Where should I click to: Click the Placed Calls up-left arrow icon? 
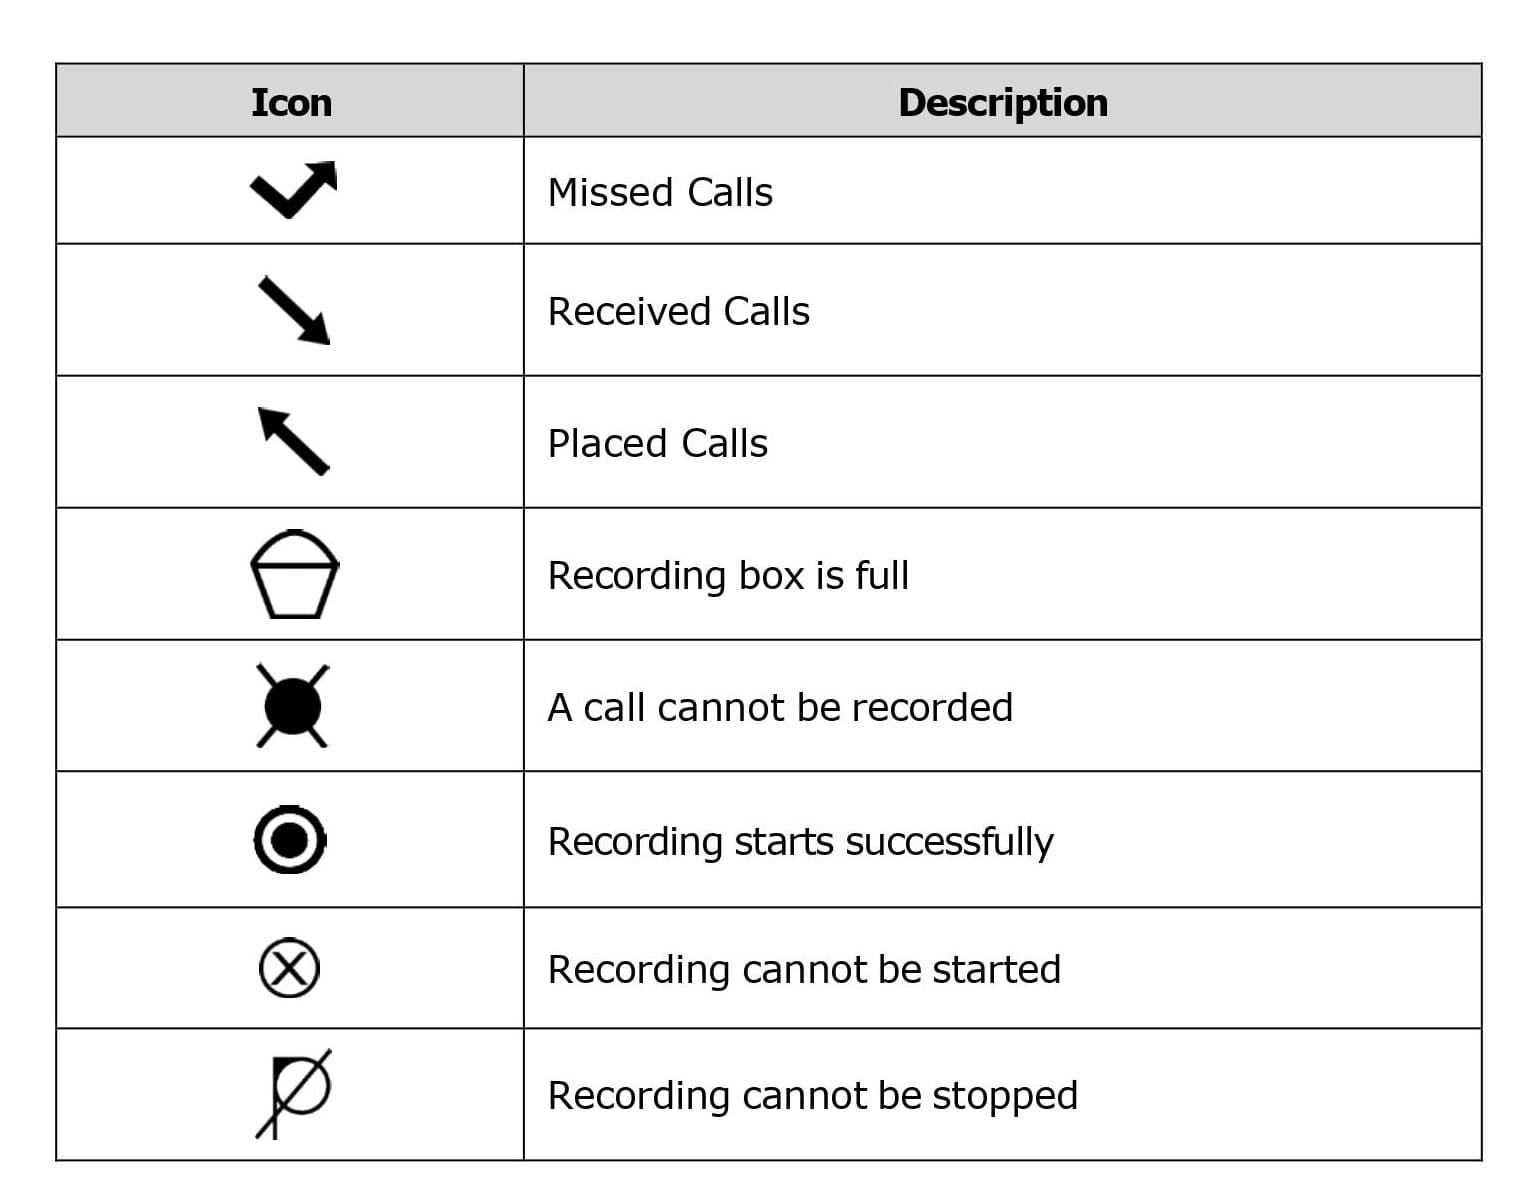tap(293, 440)
